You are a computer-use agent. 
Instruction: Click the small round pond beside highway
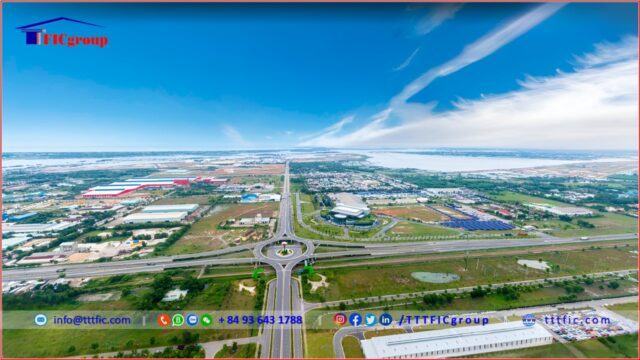pyautogui.click(x=435, y=277)
